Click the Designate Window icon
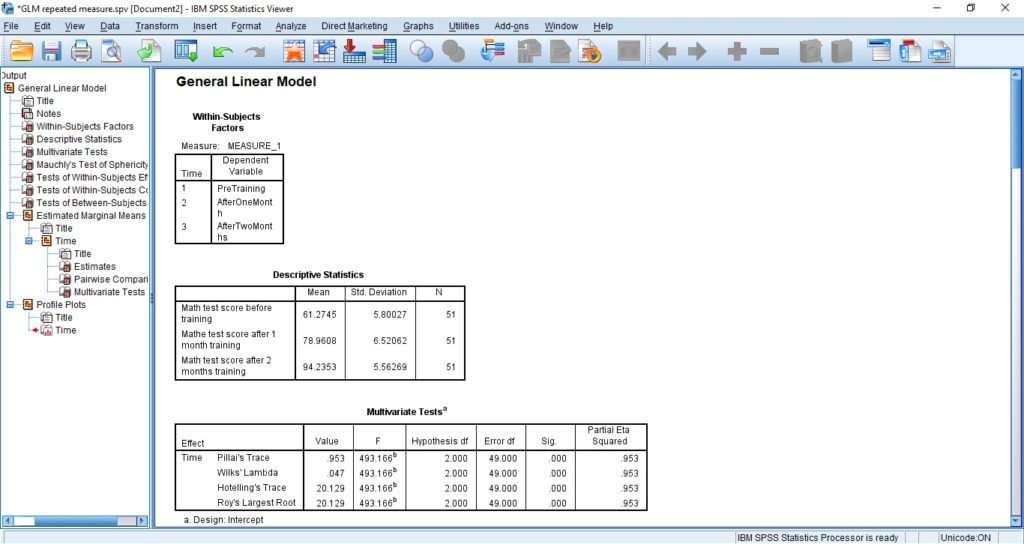This screenshot has height=544, width=1024. click(879, 51)
